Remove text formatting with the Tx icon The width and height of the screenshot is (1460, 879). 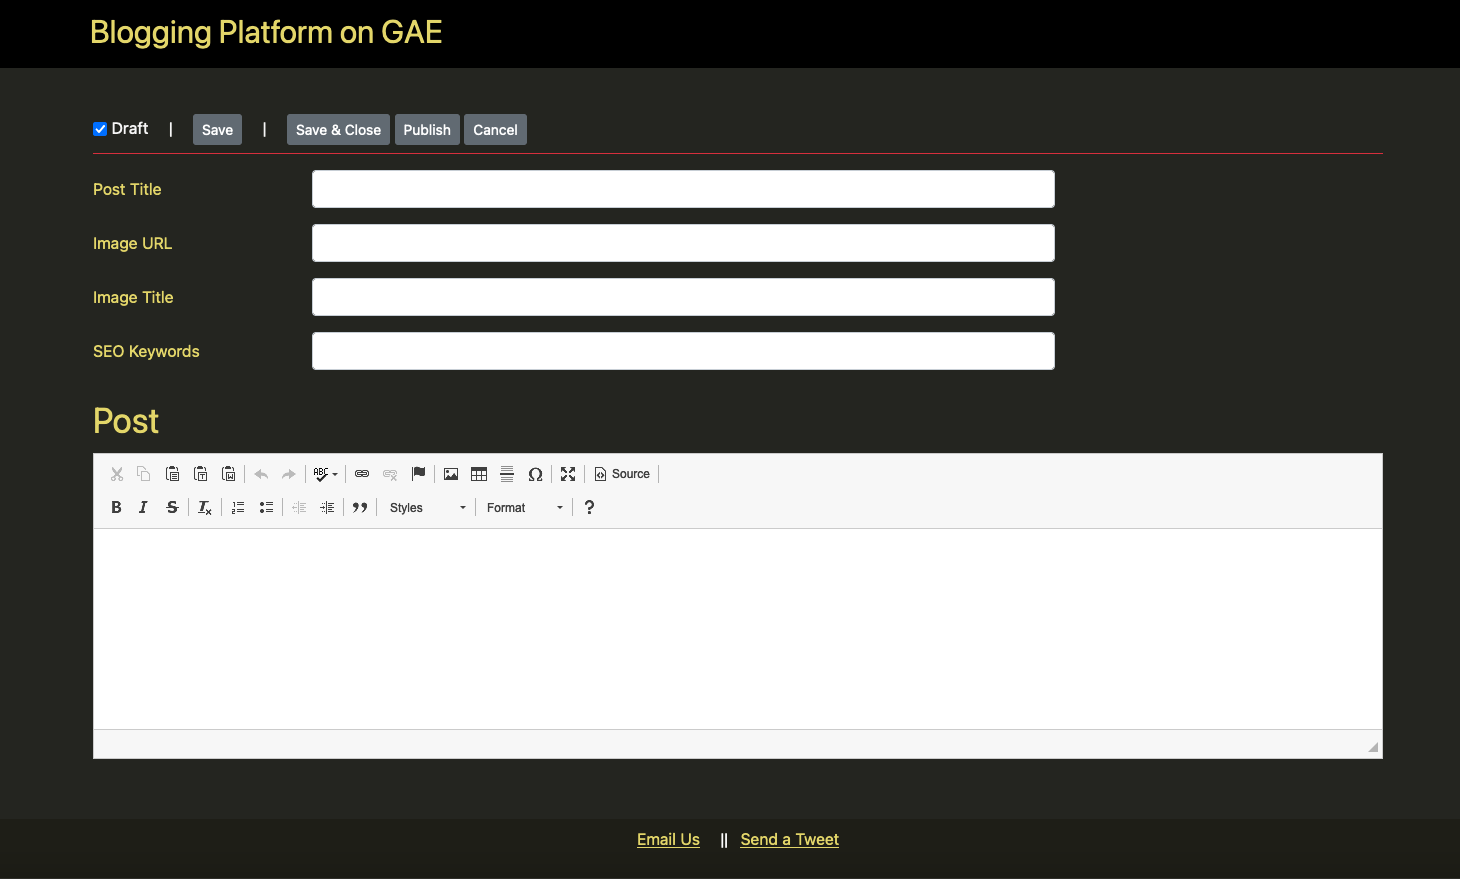pos(204,507)
